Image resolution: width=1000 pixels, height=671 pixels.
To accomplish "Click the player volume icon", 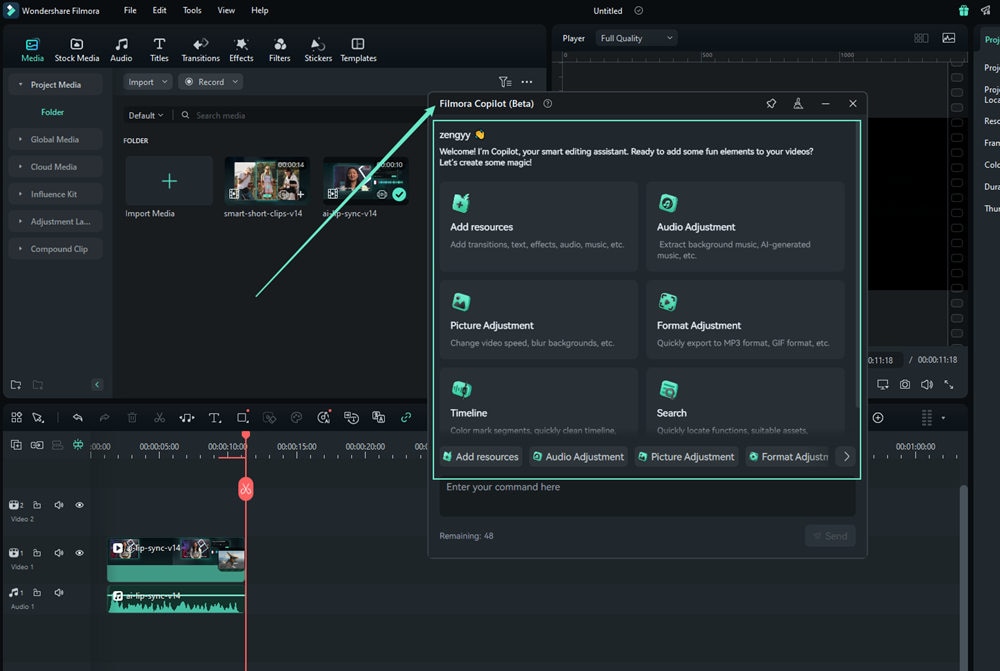I will pos(927,384).
